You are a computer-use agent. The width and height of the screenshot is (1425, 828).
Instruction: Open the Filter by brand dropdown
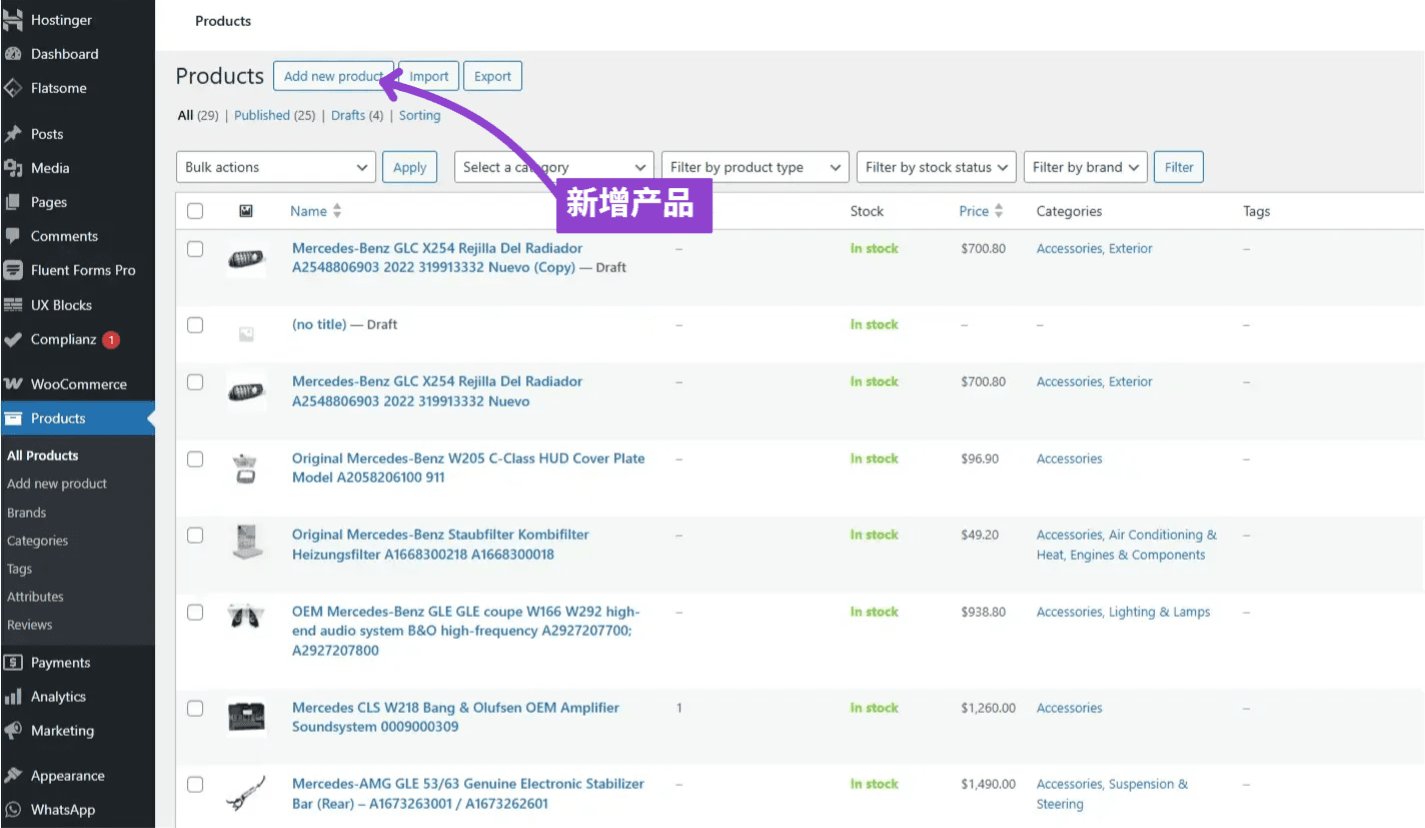pos(1085,167)
